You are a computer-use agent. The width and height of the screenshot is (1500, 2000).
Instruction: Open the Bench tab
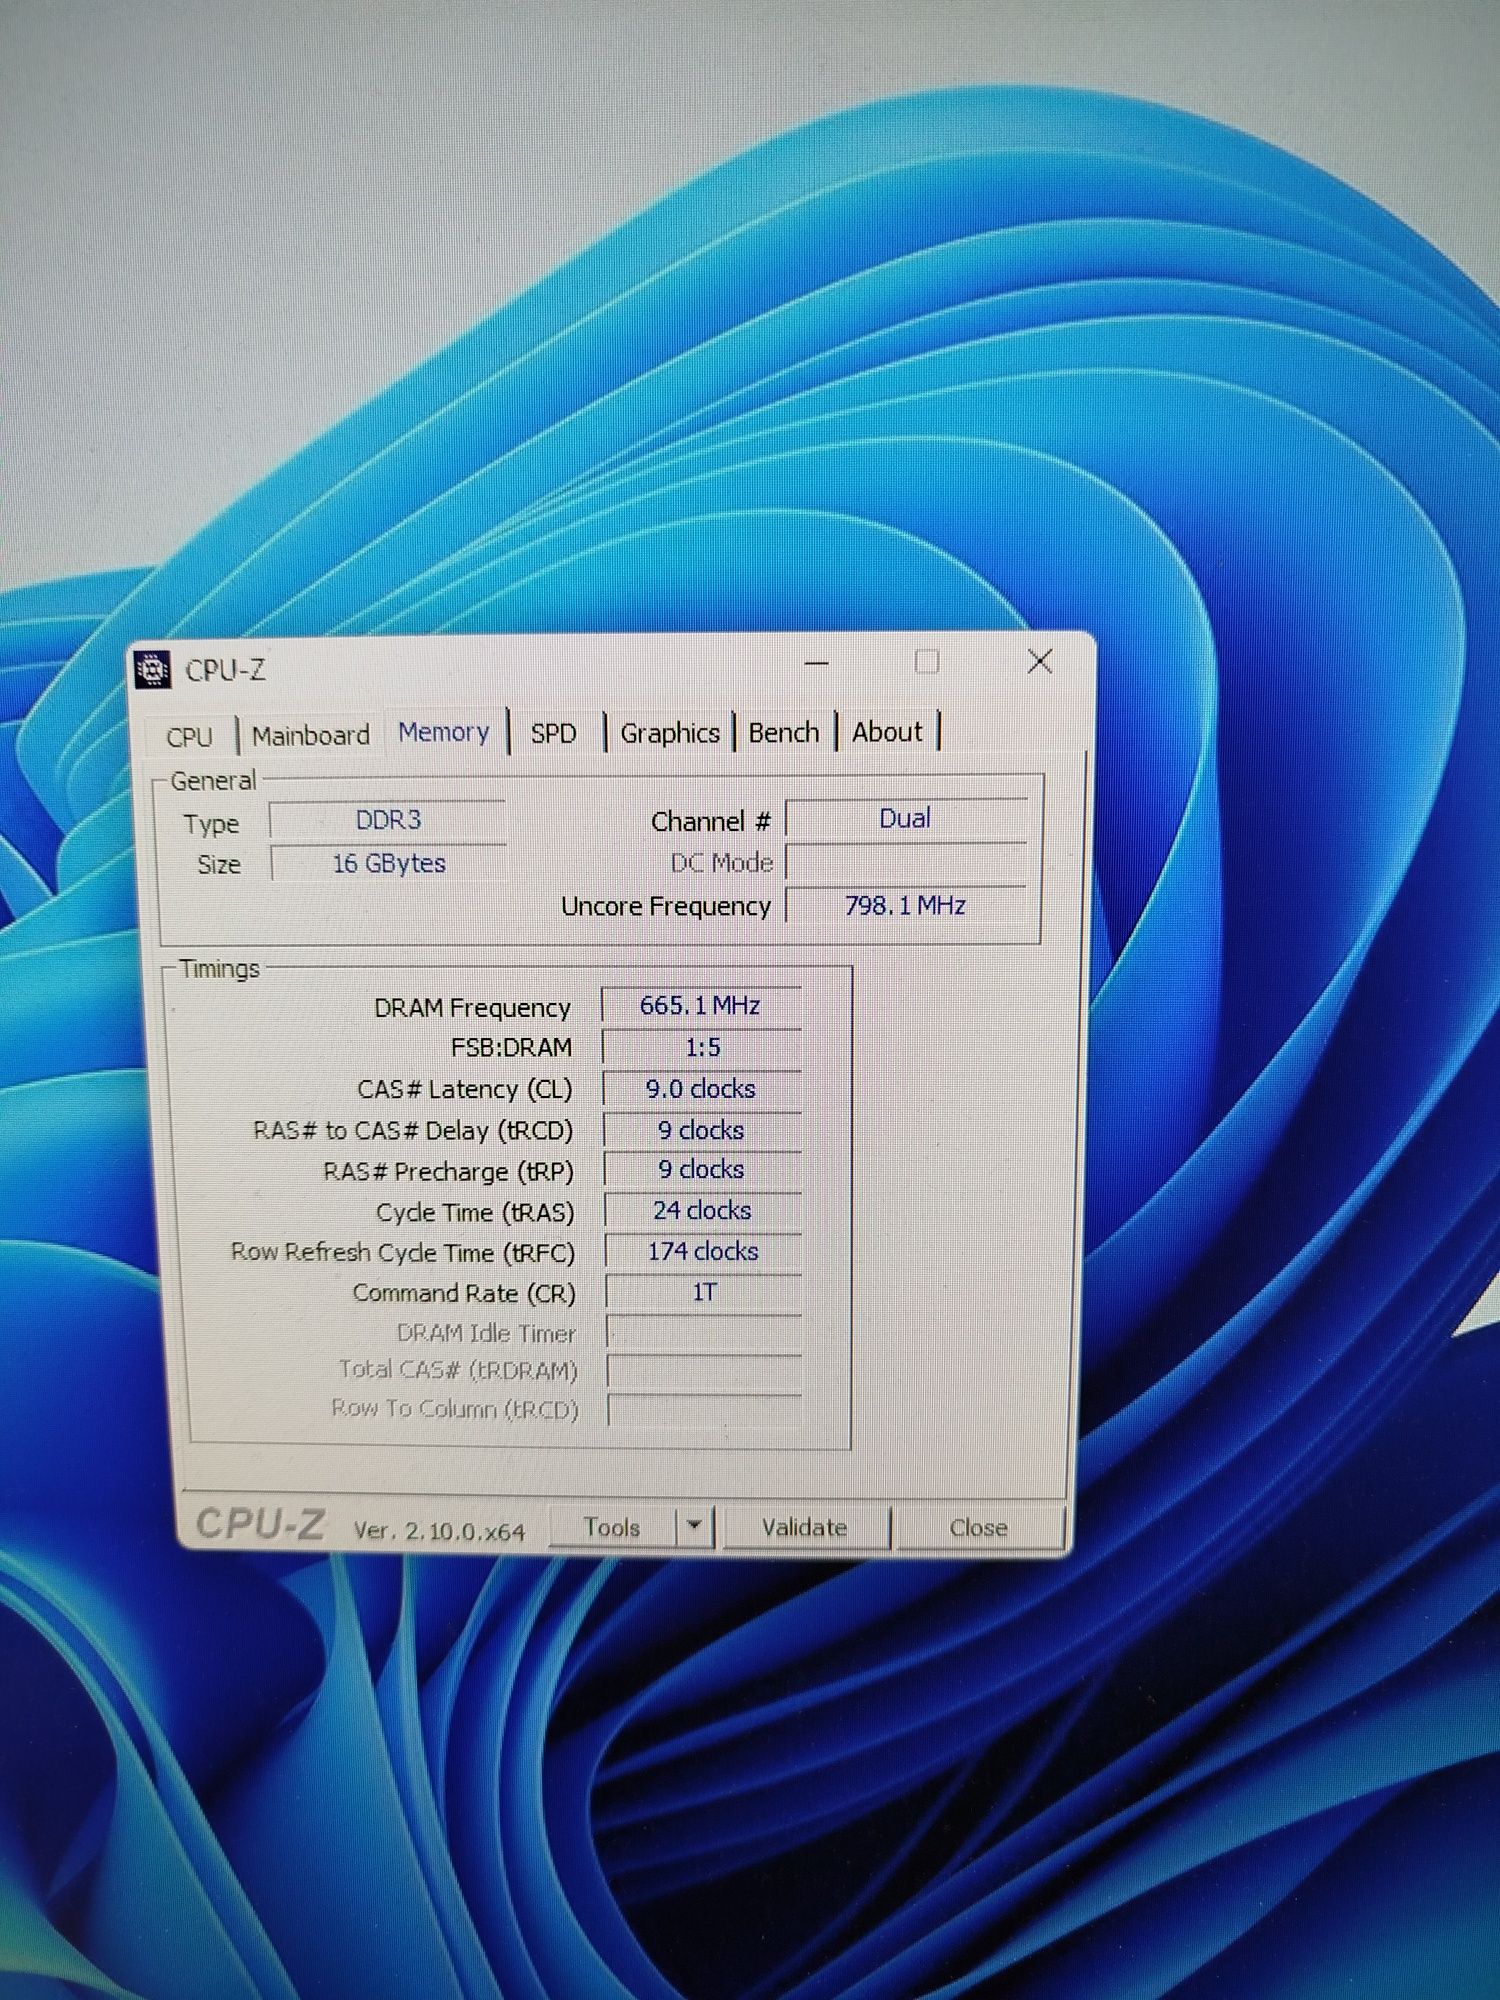(784, 733)
